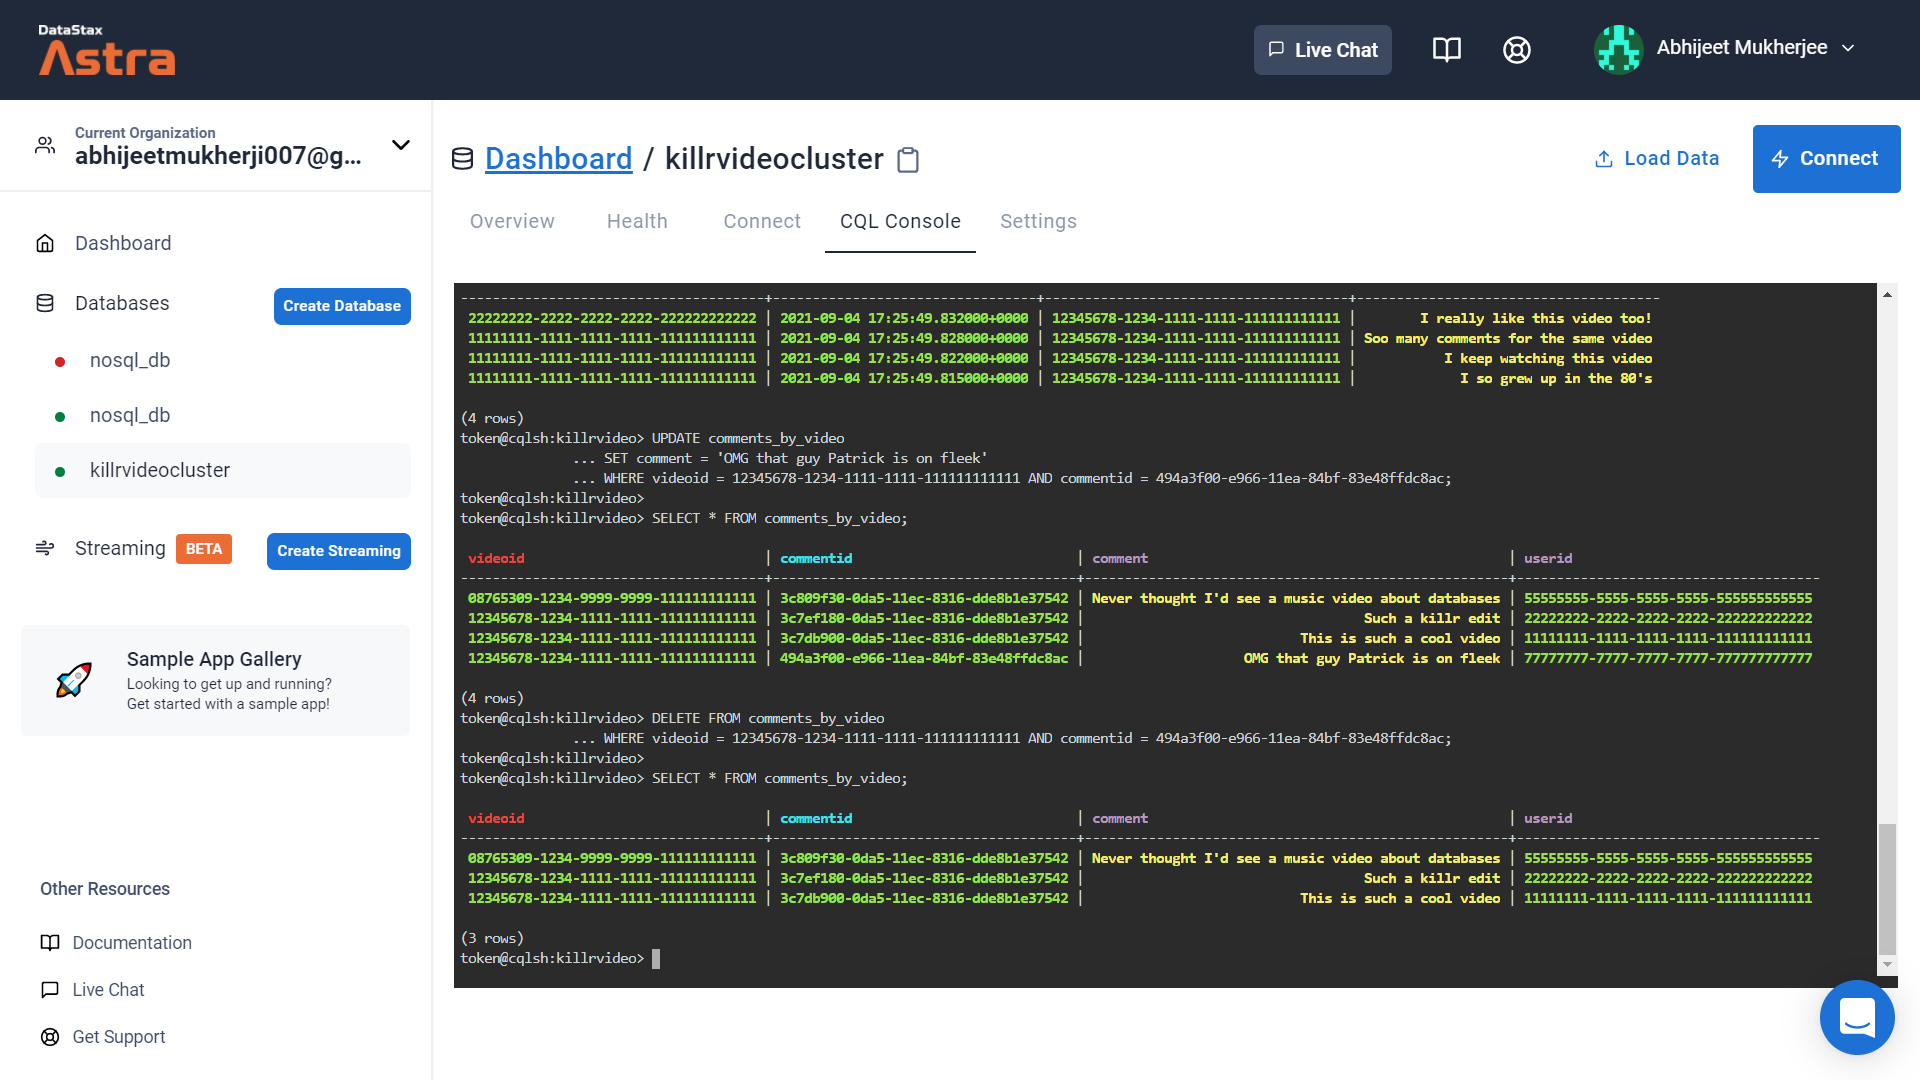Click the CQL console vertical scrollbar thumb

[1887, 888]
